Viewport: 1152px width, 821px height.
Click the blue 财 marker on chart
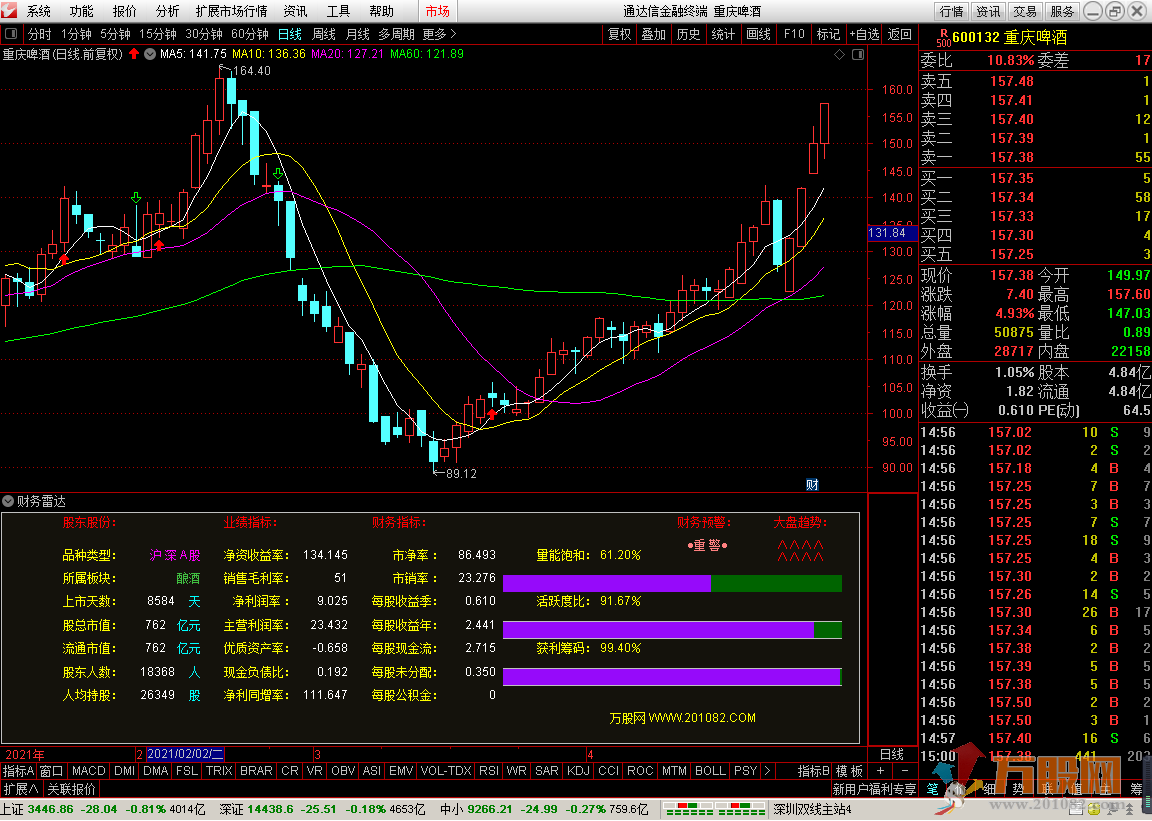[812, 485]
